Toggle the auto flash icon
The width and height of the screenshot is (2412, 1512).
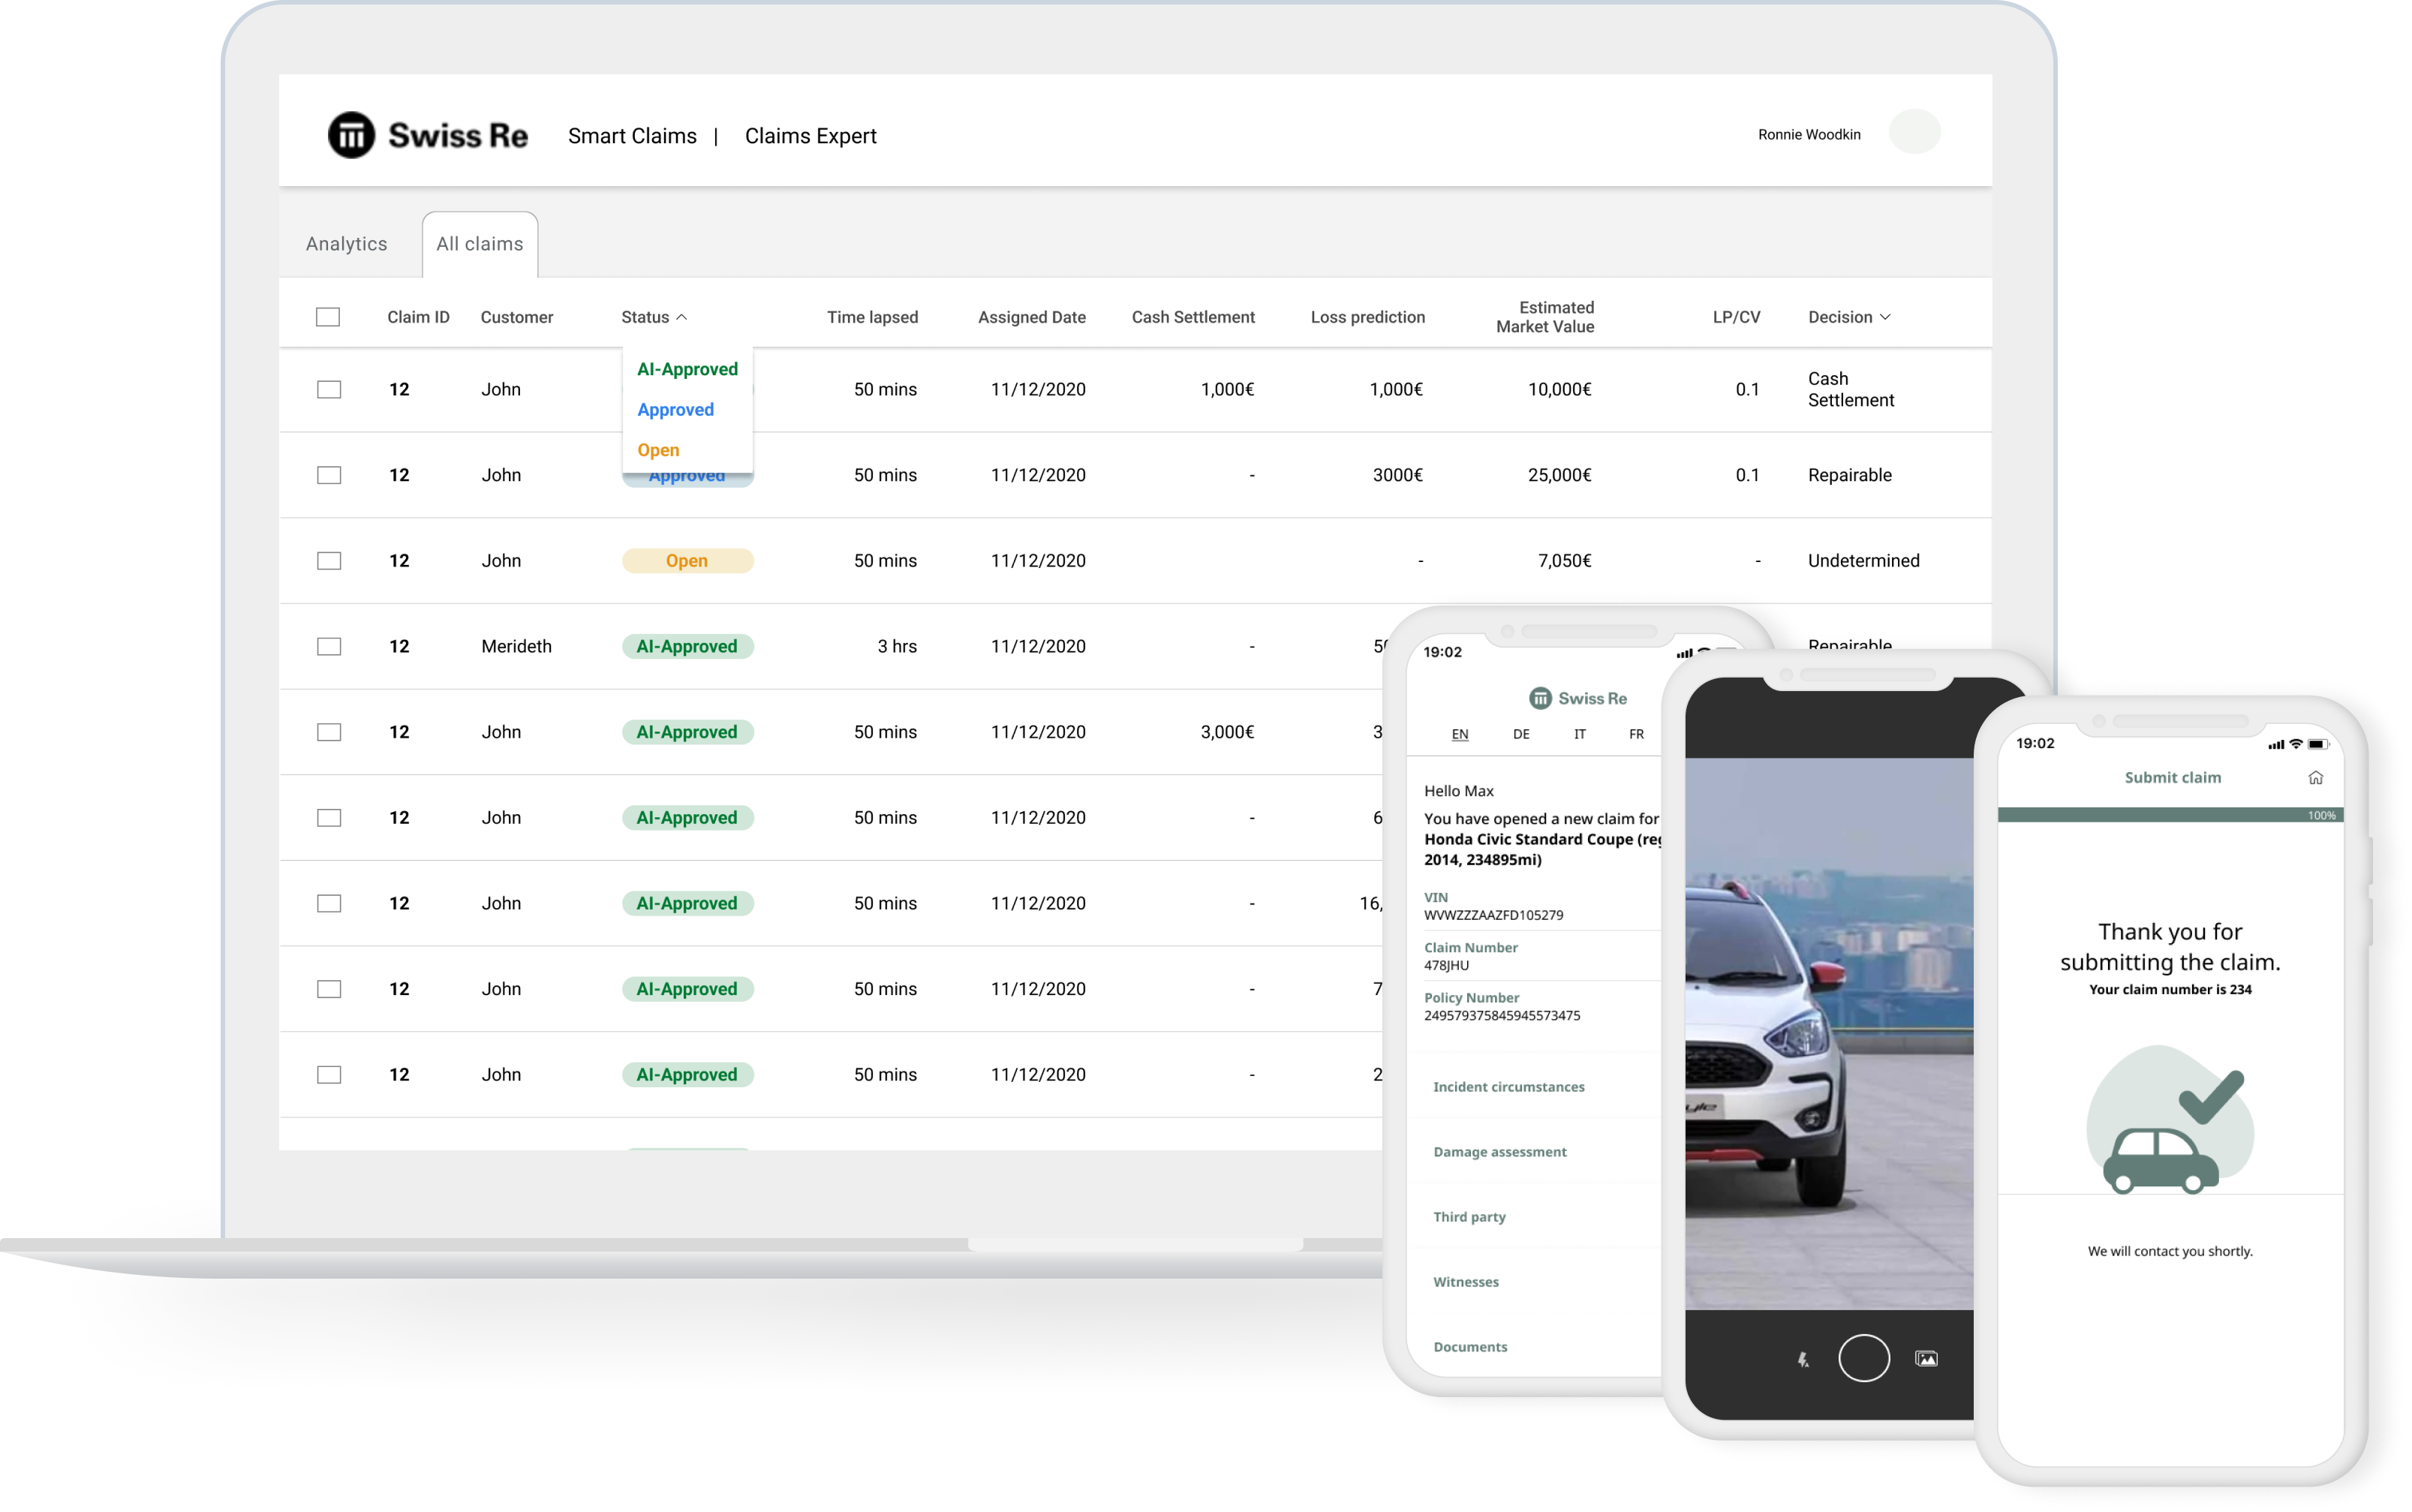1803,1359
